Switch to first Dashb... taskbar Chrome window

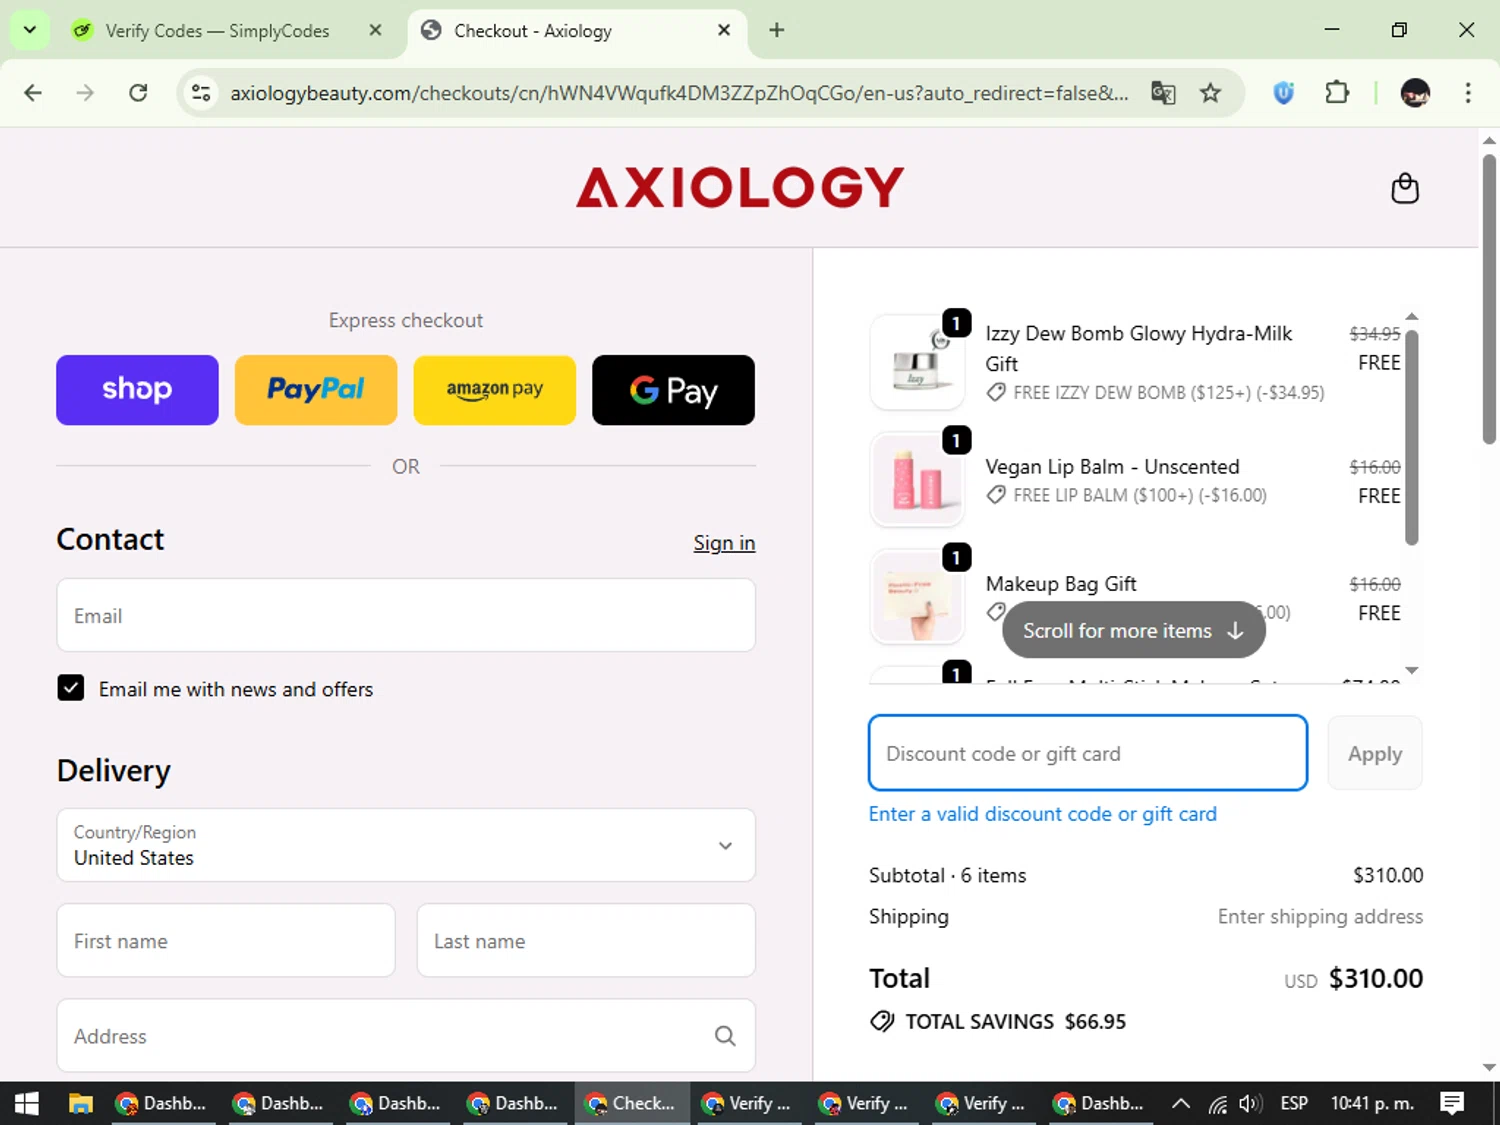[x=162, y=1103]
